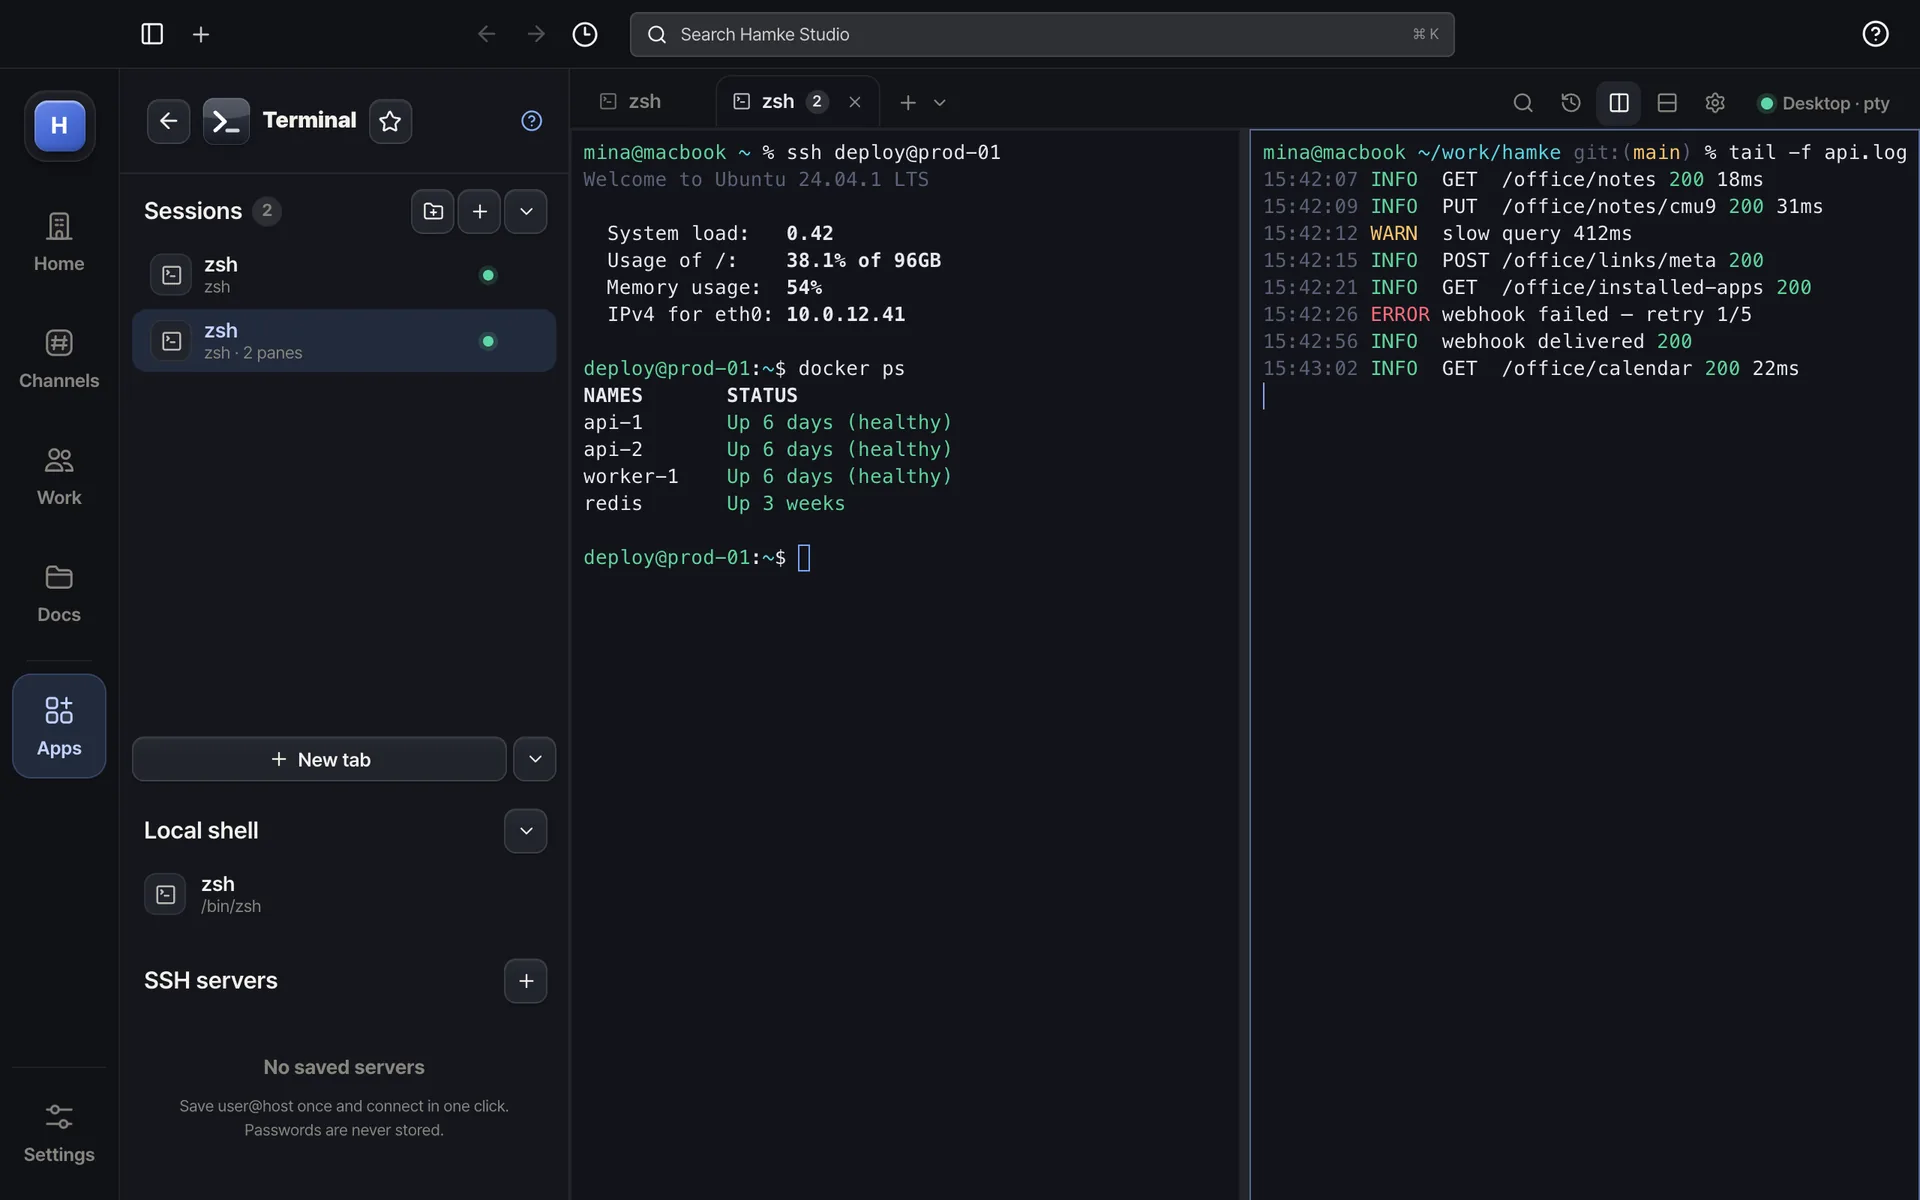
Task: Toggle vertical split pane layout
Action: pyautogui.click(x=1619, y=103)
